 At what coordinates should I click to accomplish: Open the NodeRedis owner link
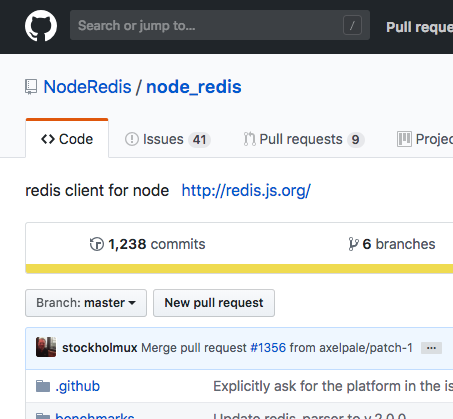pos(87,87)
